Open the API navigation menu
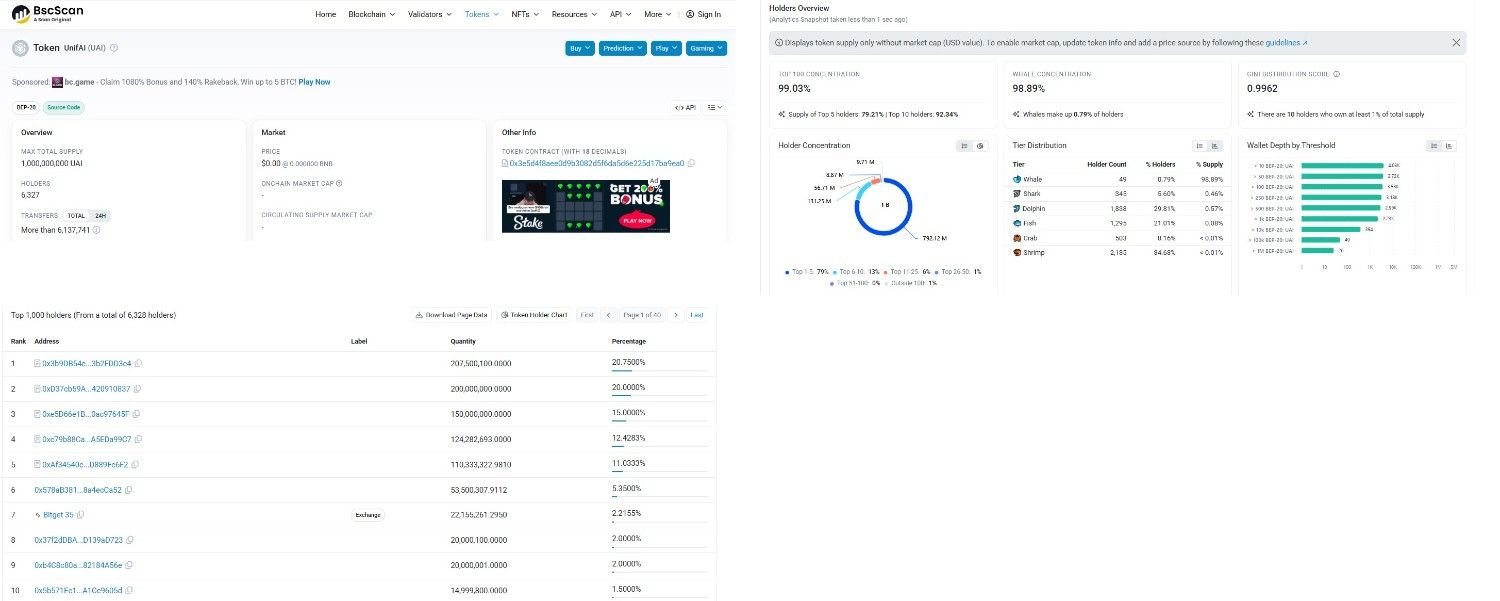 click(620, 14)
